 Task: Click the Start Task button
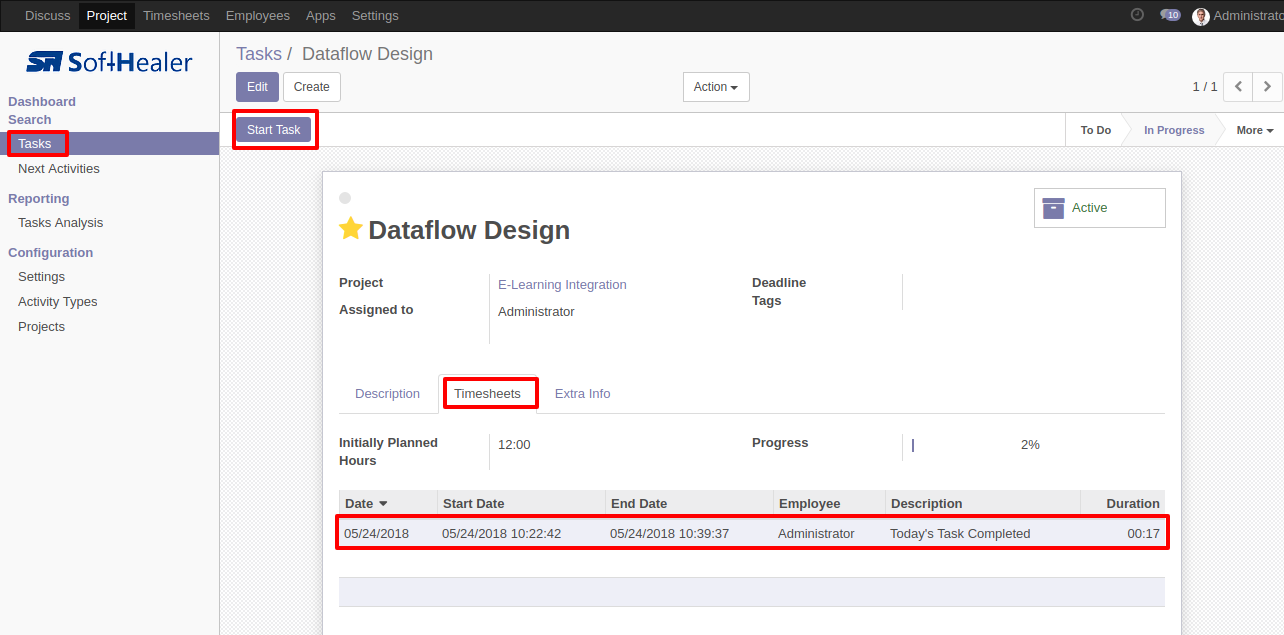click(274, 130)
